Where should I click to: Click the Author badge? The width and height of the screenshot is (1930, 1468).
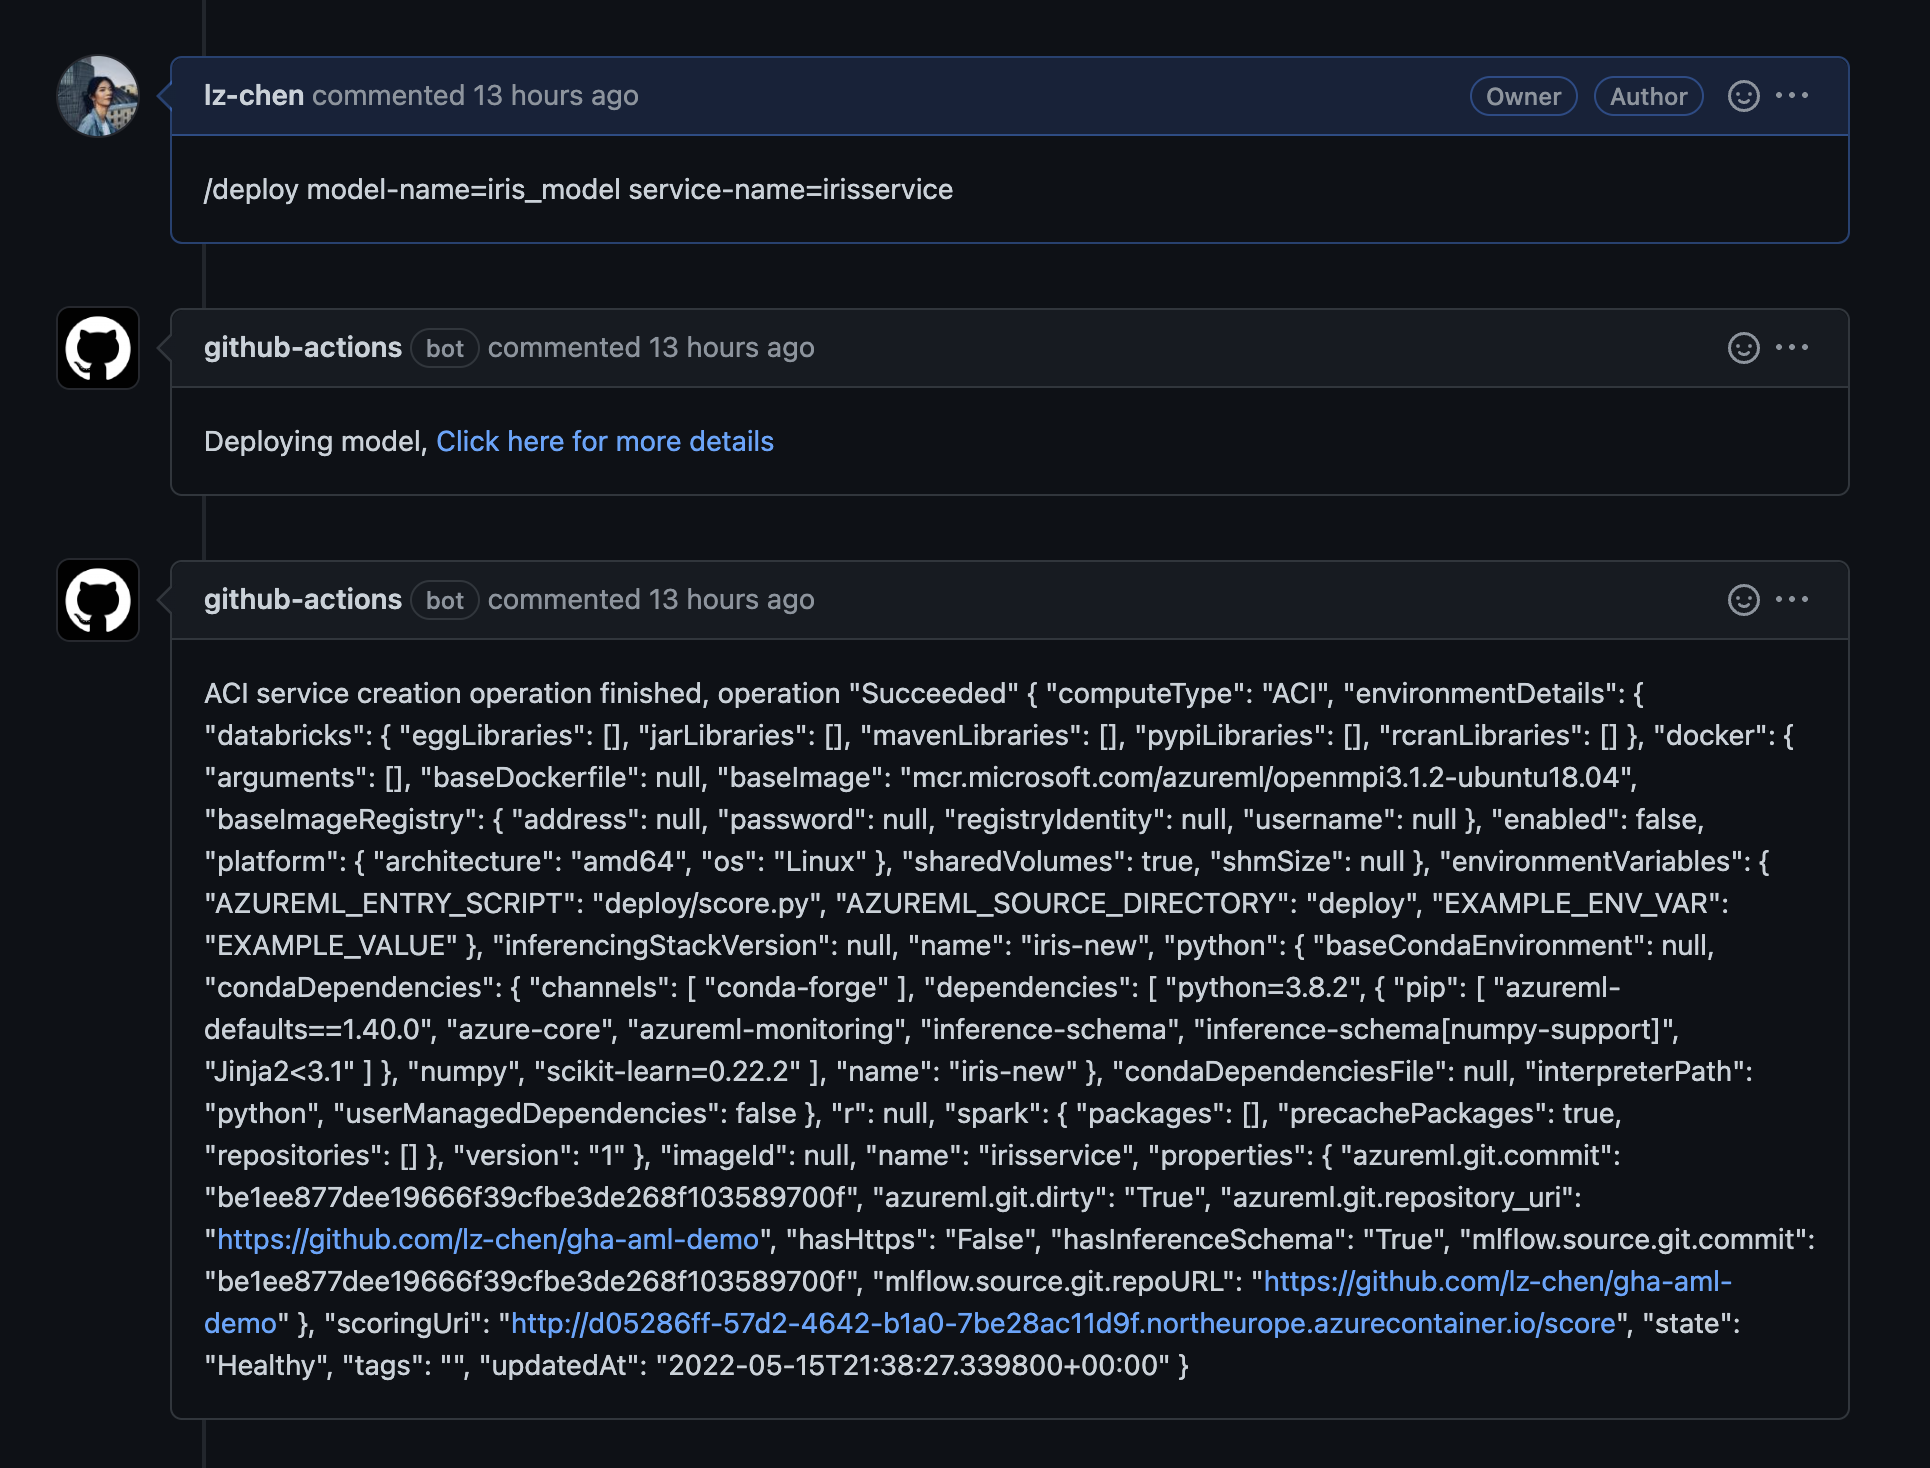1648,97
